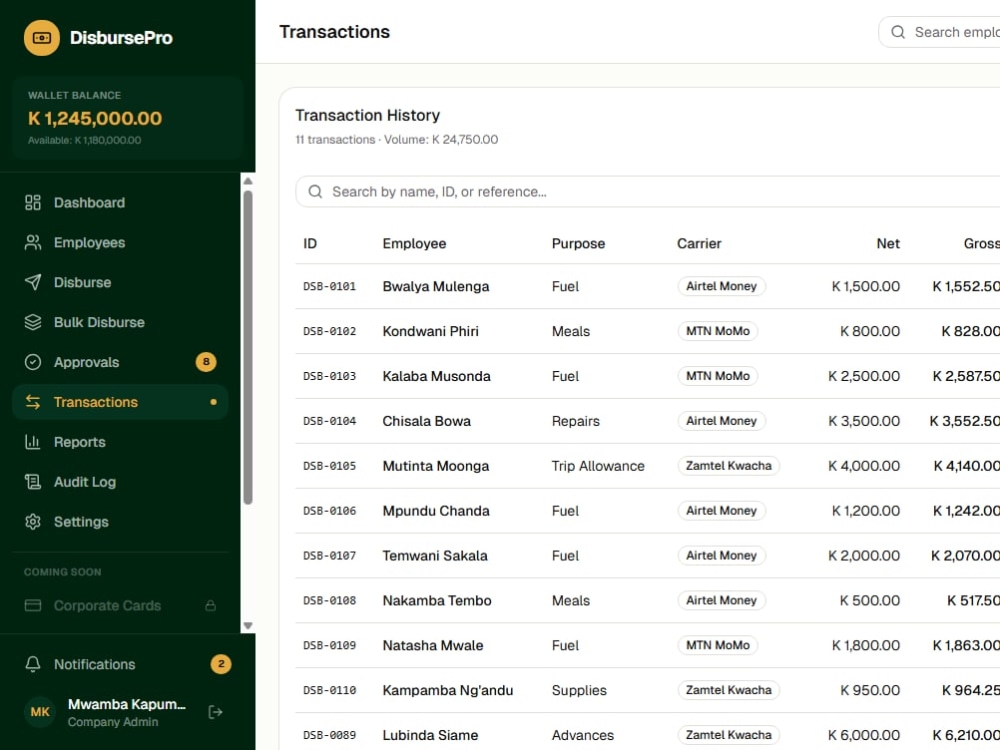Click employee name Kalaba Musonda
The height and width of the screenshot is (750, 1000).
[x=436, y=376]
